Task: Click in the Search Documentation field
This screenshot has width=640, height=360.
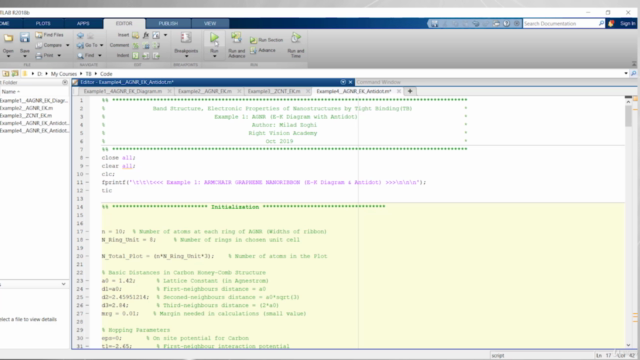Action: point(560,24)
